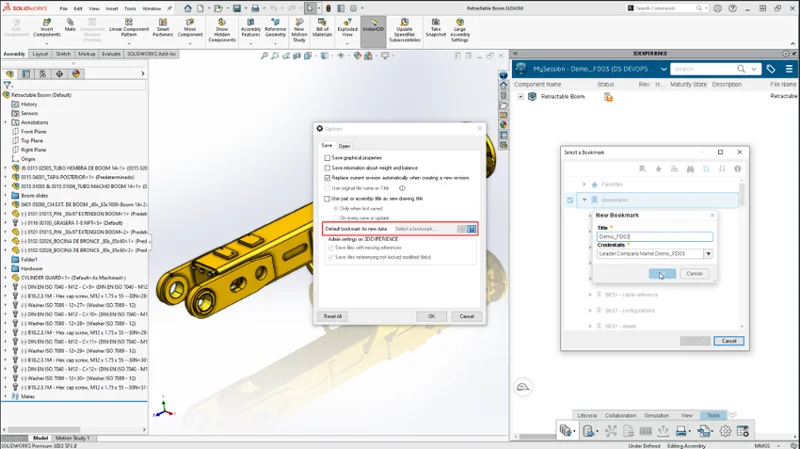Uncheck Replace current revision automatically option
This screenshot has width=800, height=449.
[x=327, y=177]
